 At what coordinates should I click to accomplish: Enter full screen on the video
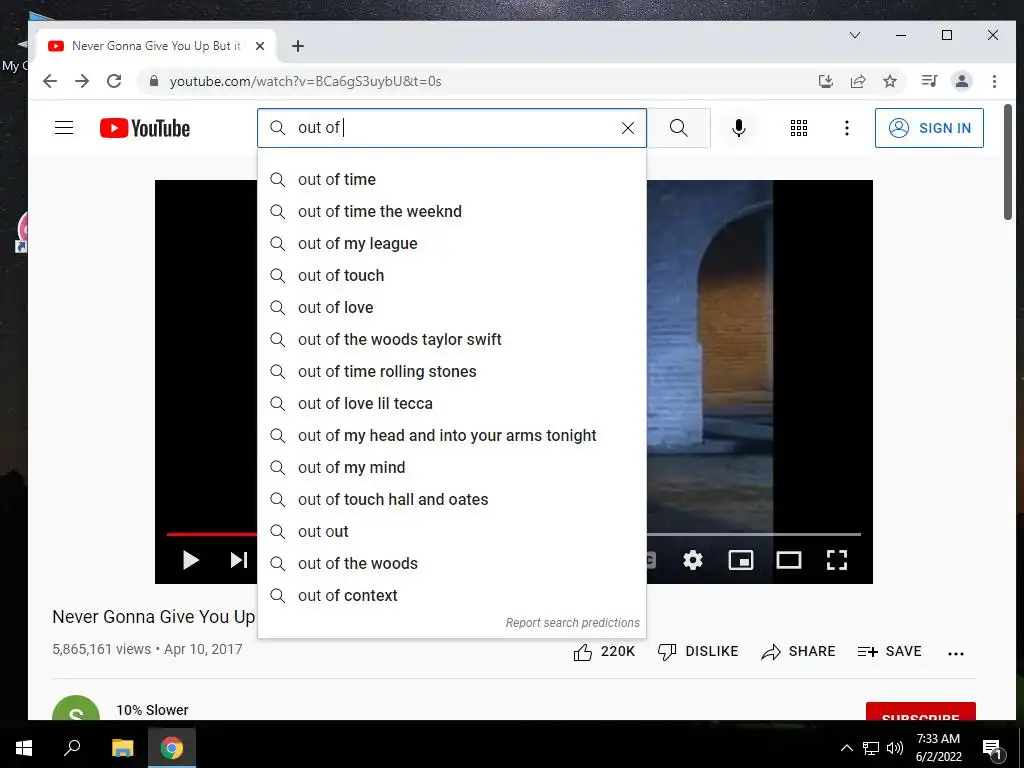pyautogui.click(x=837, y=560)
